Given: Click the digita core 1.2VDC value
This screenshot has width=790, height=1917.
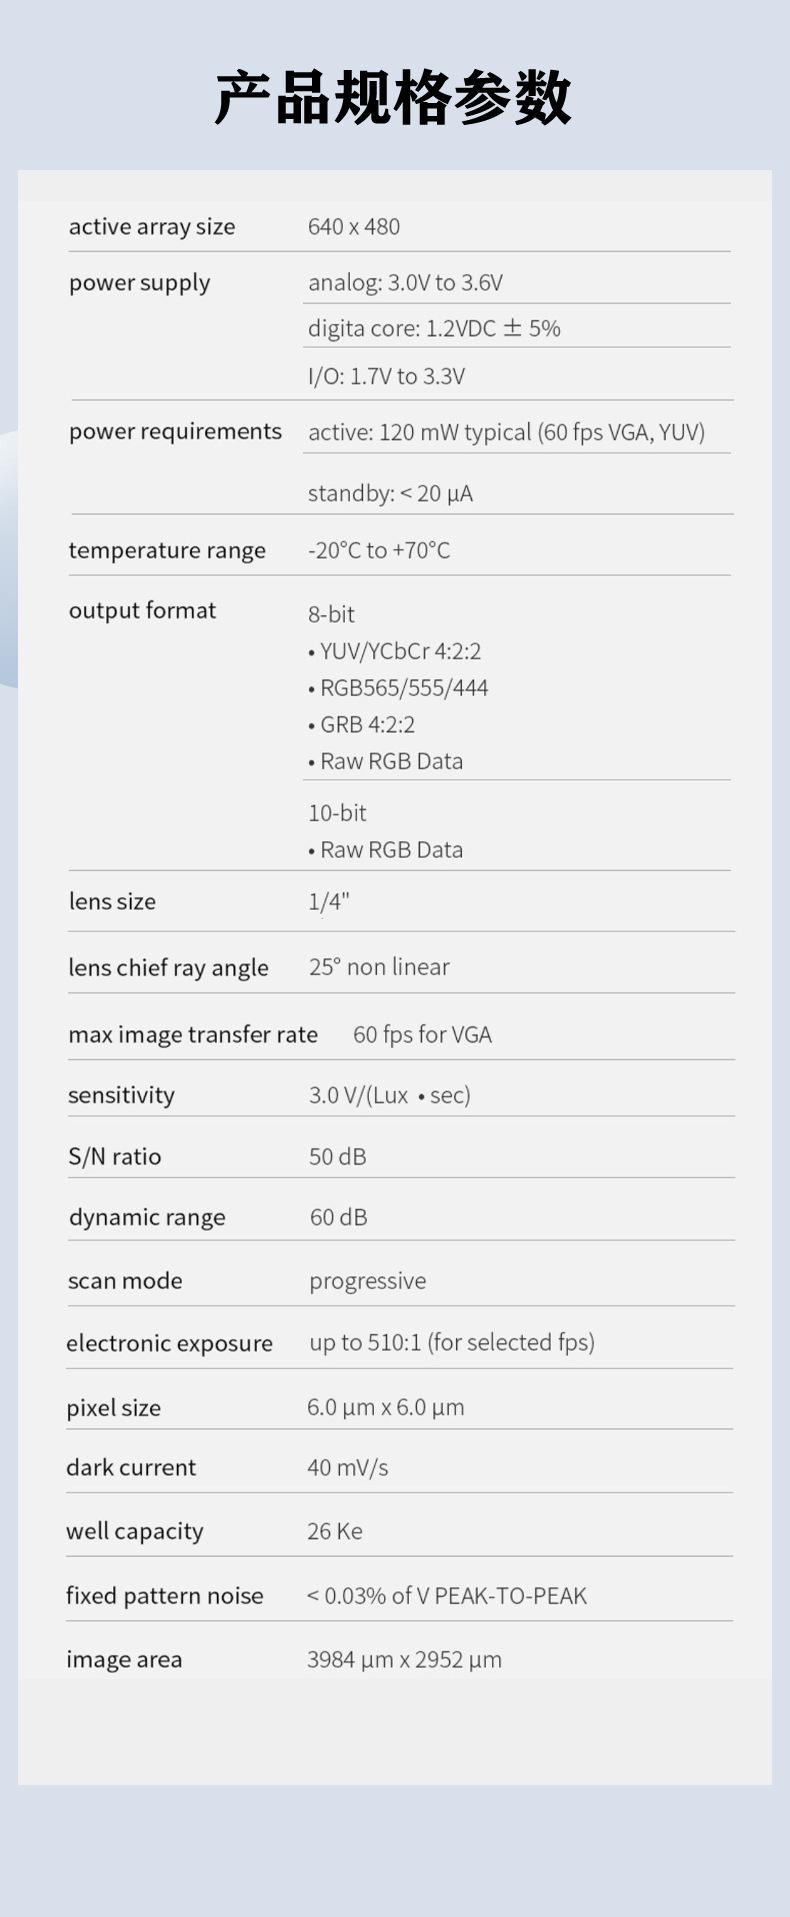Looking at the screenshot, I should [x=434, y=328].
